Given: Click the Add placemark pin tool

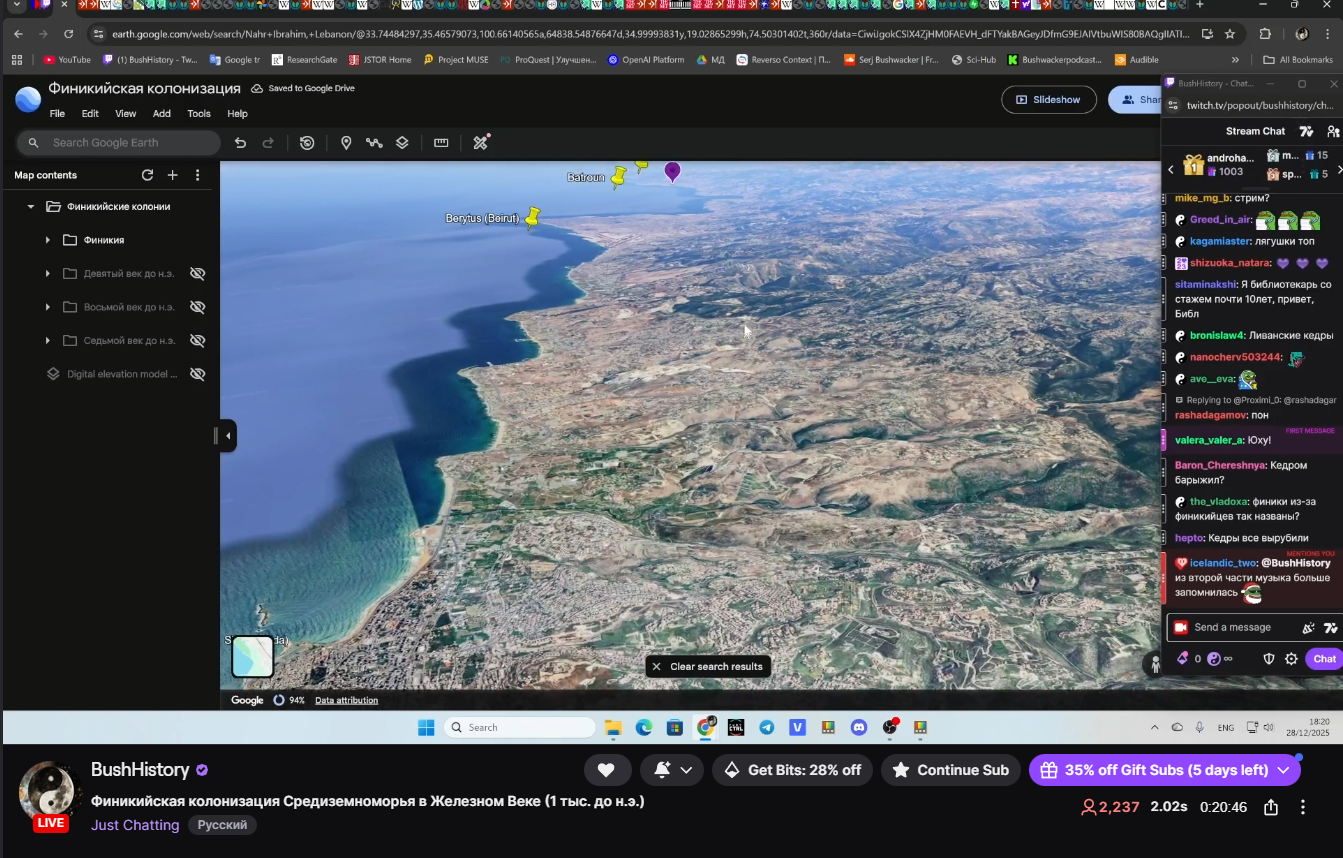Looking at the screenshot, I should 346,143.
